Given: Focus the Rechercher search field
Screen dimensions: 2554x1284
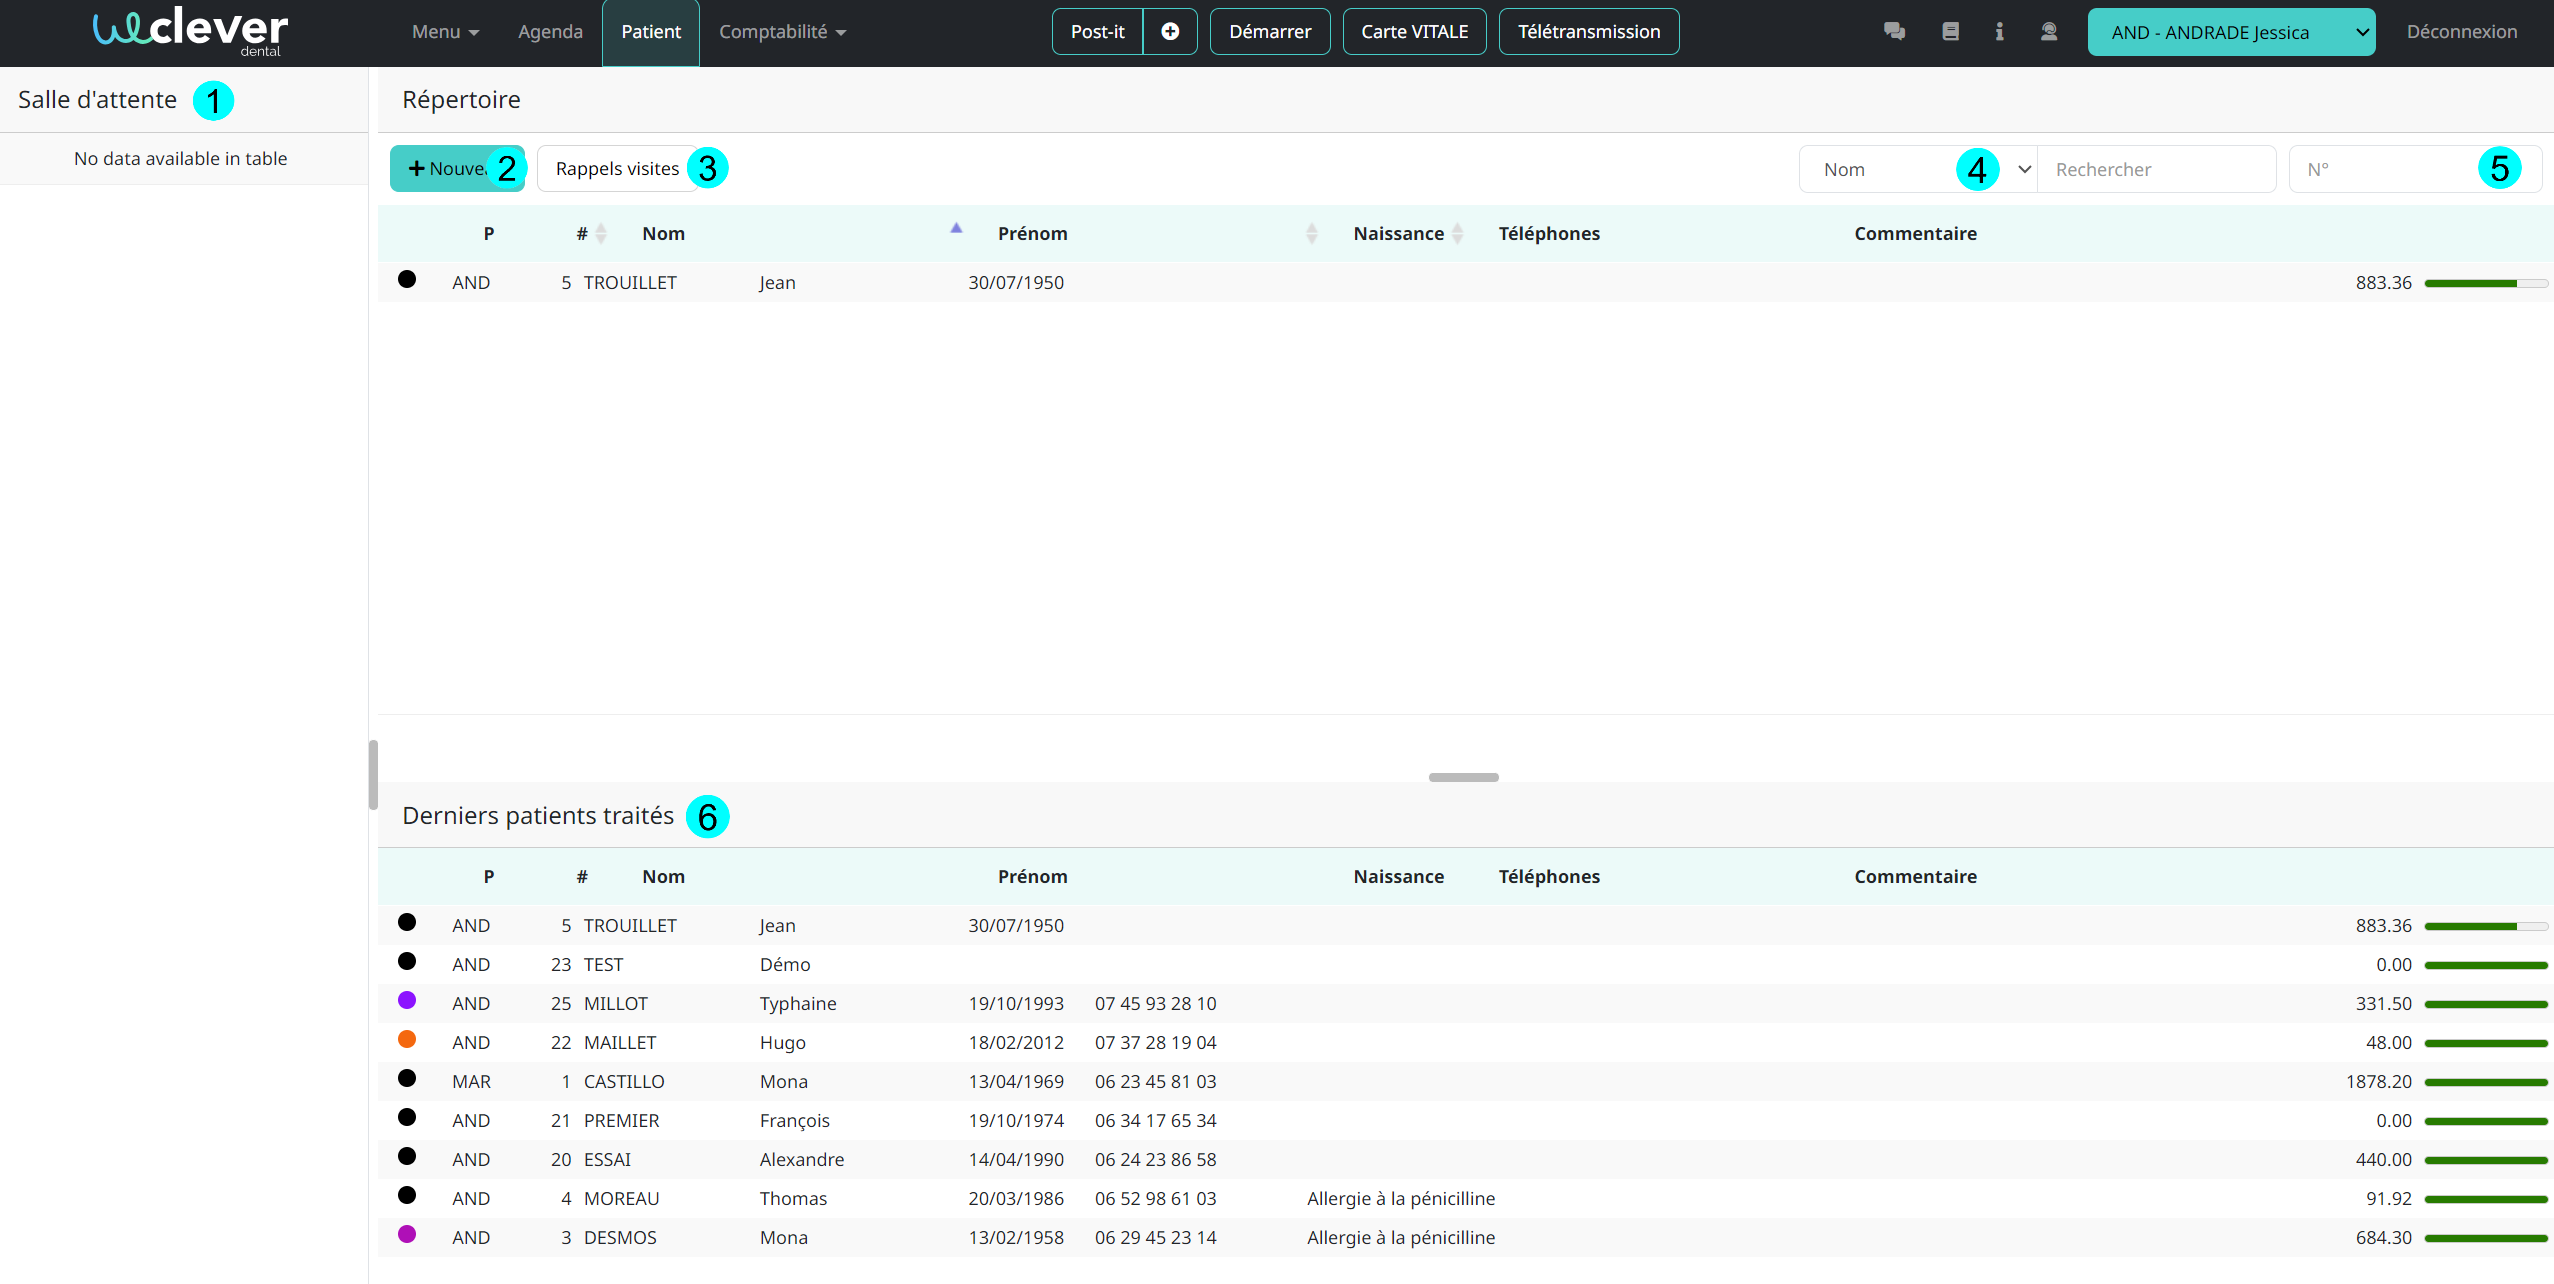Looking at the screenshot, I should (2155, 170).
